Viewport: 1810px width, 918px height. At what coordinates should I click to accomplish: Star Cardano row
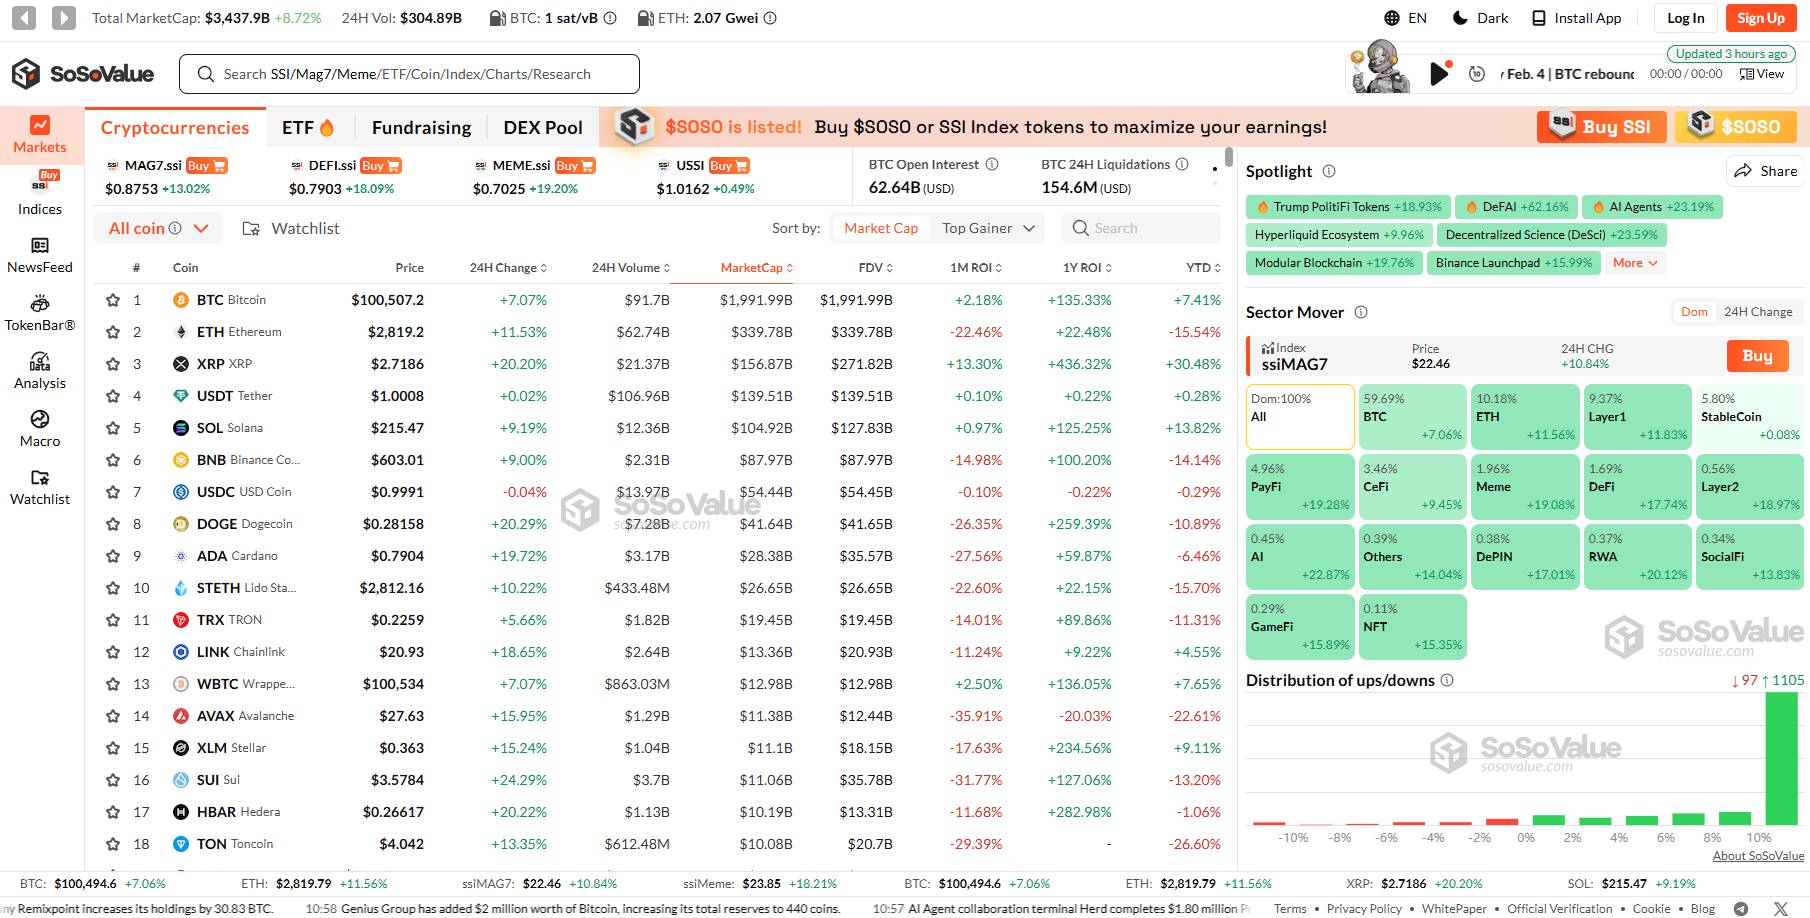tap(113, 556)
